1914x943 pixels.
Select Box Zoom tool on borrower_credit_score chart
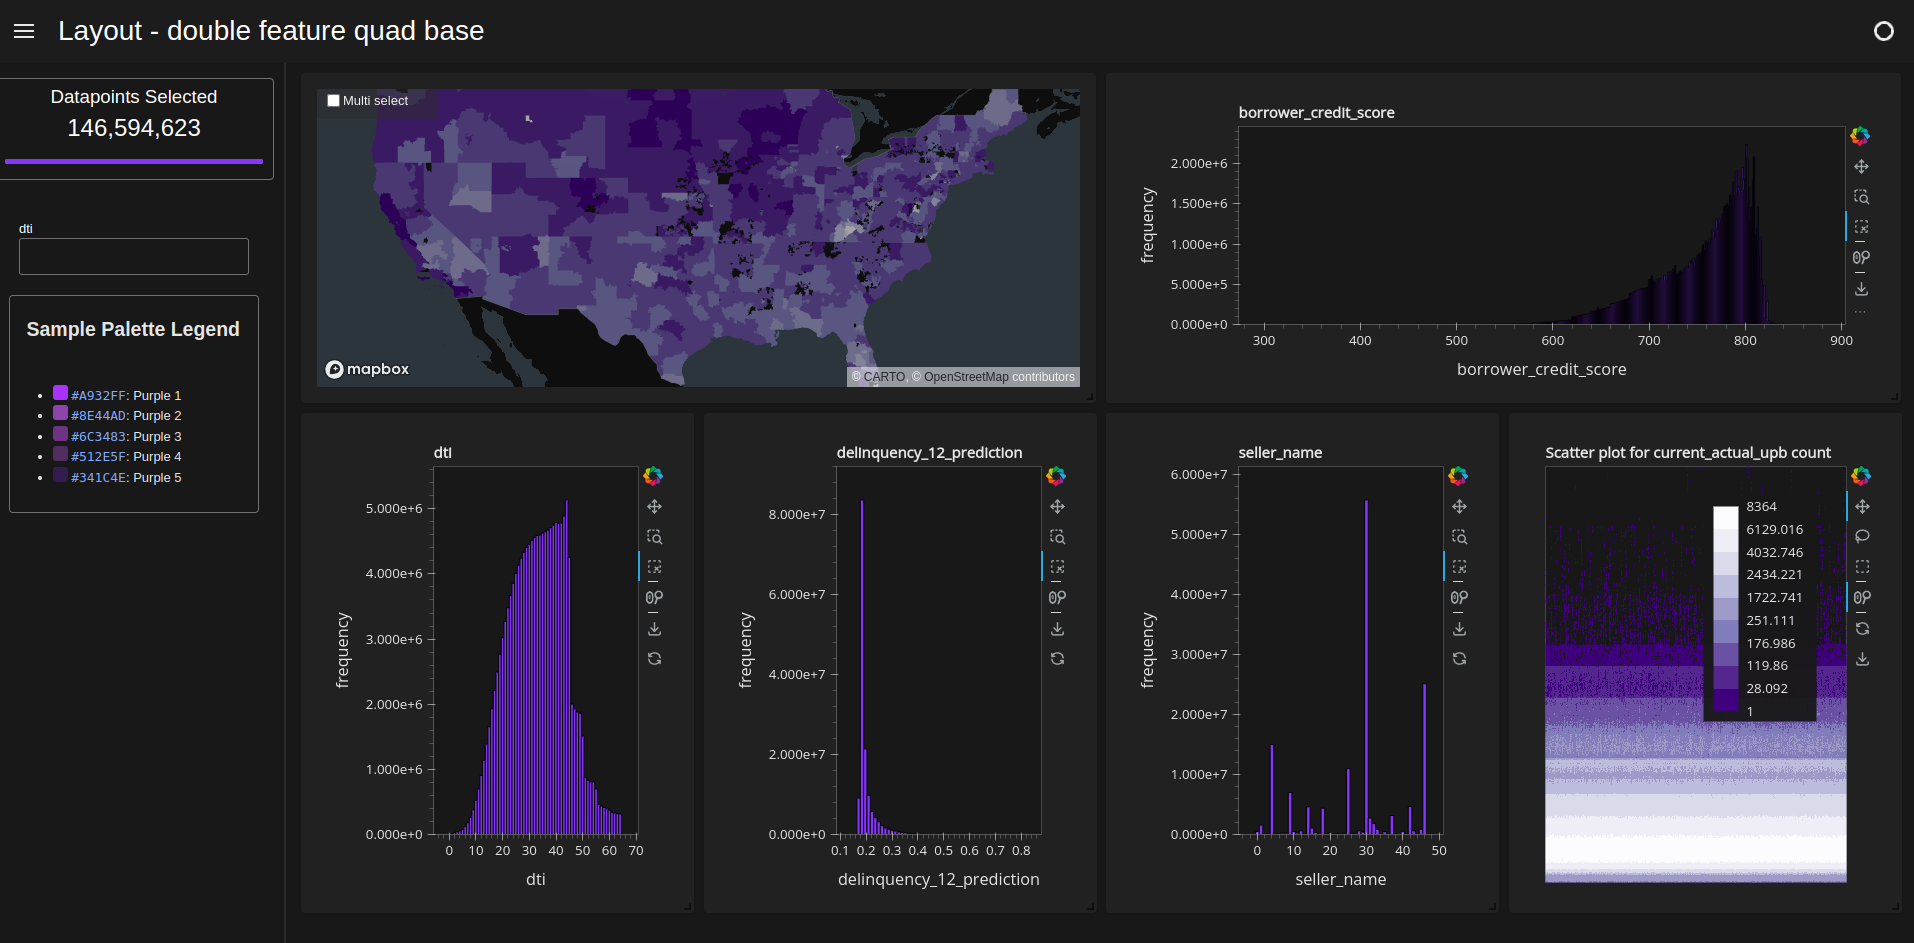point(1861,197)
